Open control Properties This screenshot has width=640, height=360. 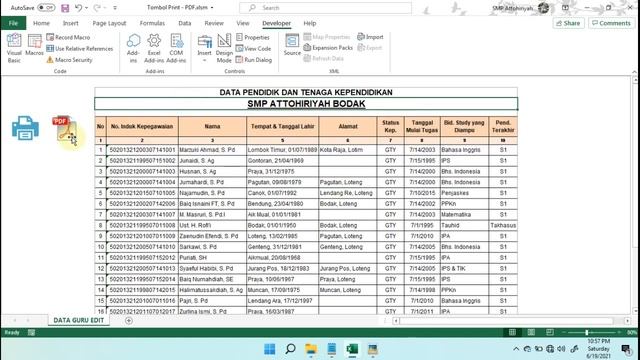click(x=253, y=37)
